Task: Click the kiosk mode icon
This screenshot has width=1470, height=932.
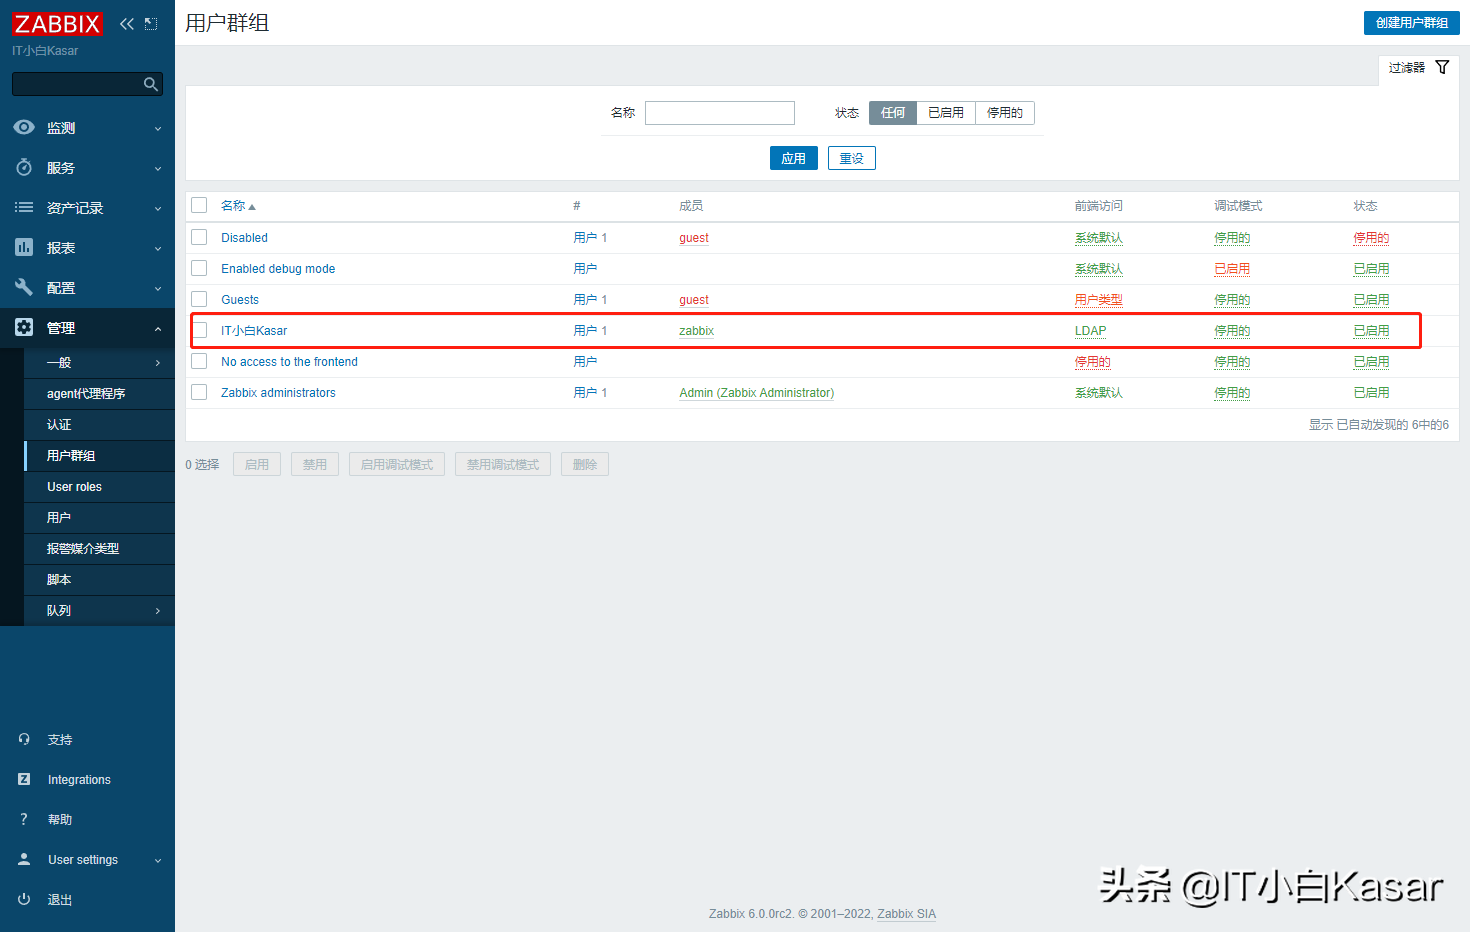Action: tap(151, 24)
